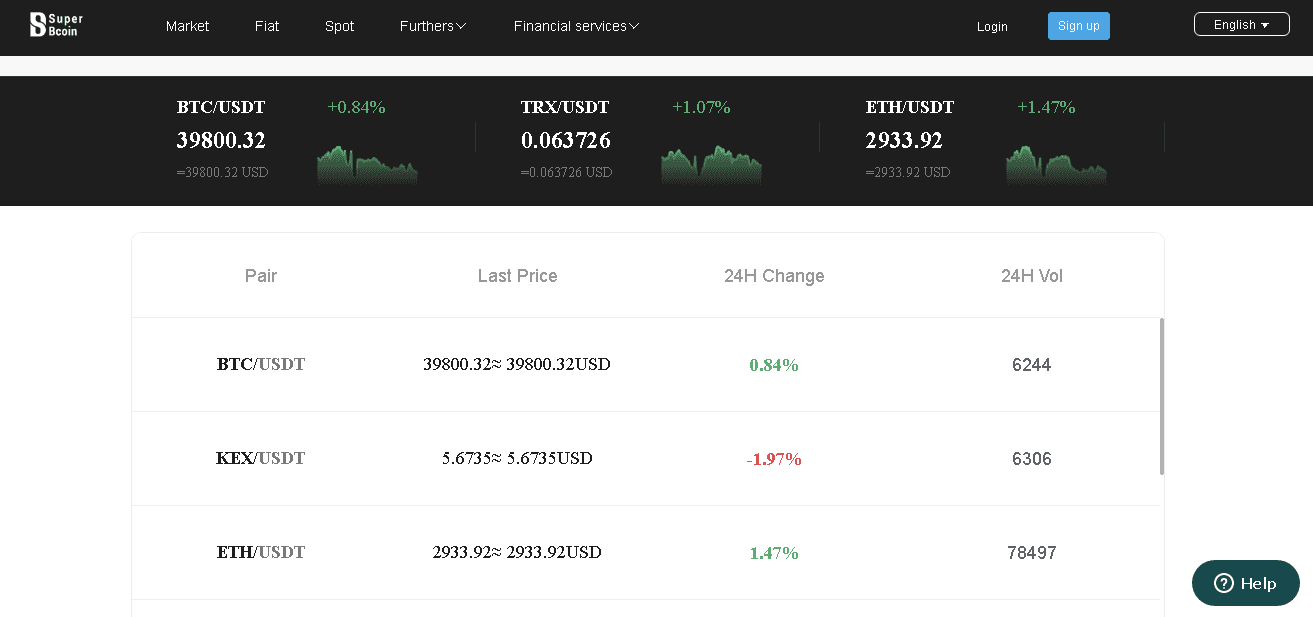Click the ETH/USDT mini price chart
Screen dimensions: 1313x617
1056,165
